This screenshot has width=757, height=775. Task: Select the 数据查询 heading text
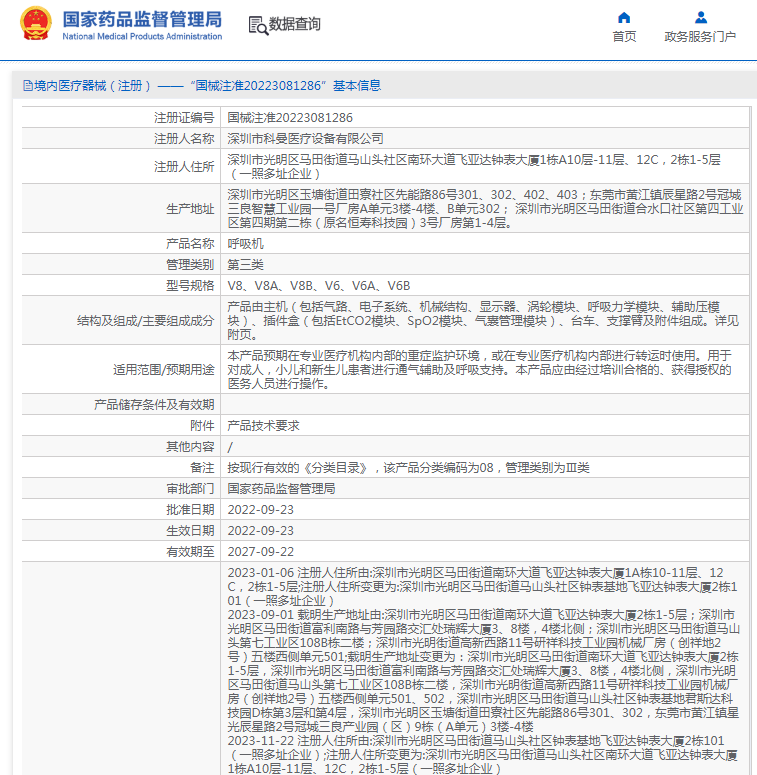pyautogui.click(x=295, y=25)
